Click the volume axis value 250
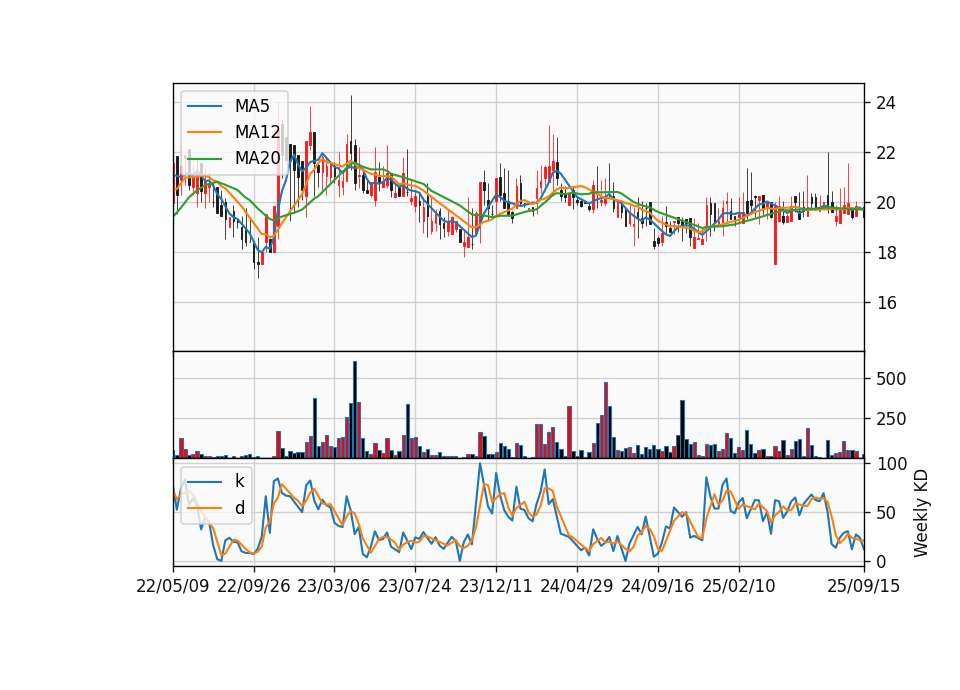 tap(891, 419)
